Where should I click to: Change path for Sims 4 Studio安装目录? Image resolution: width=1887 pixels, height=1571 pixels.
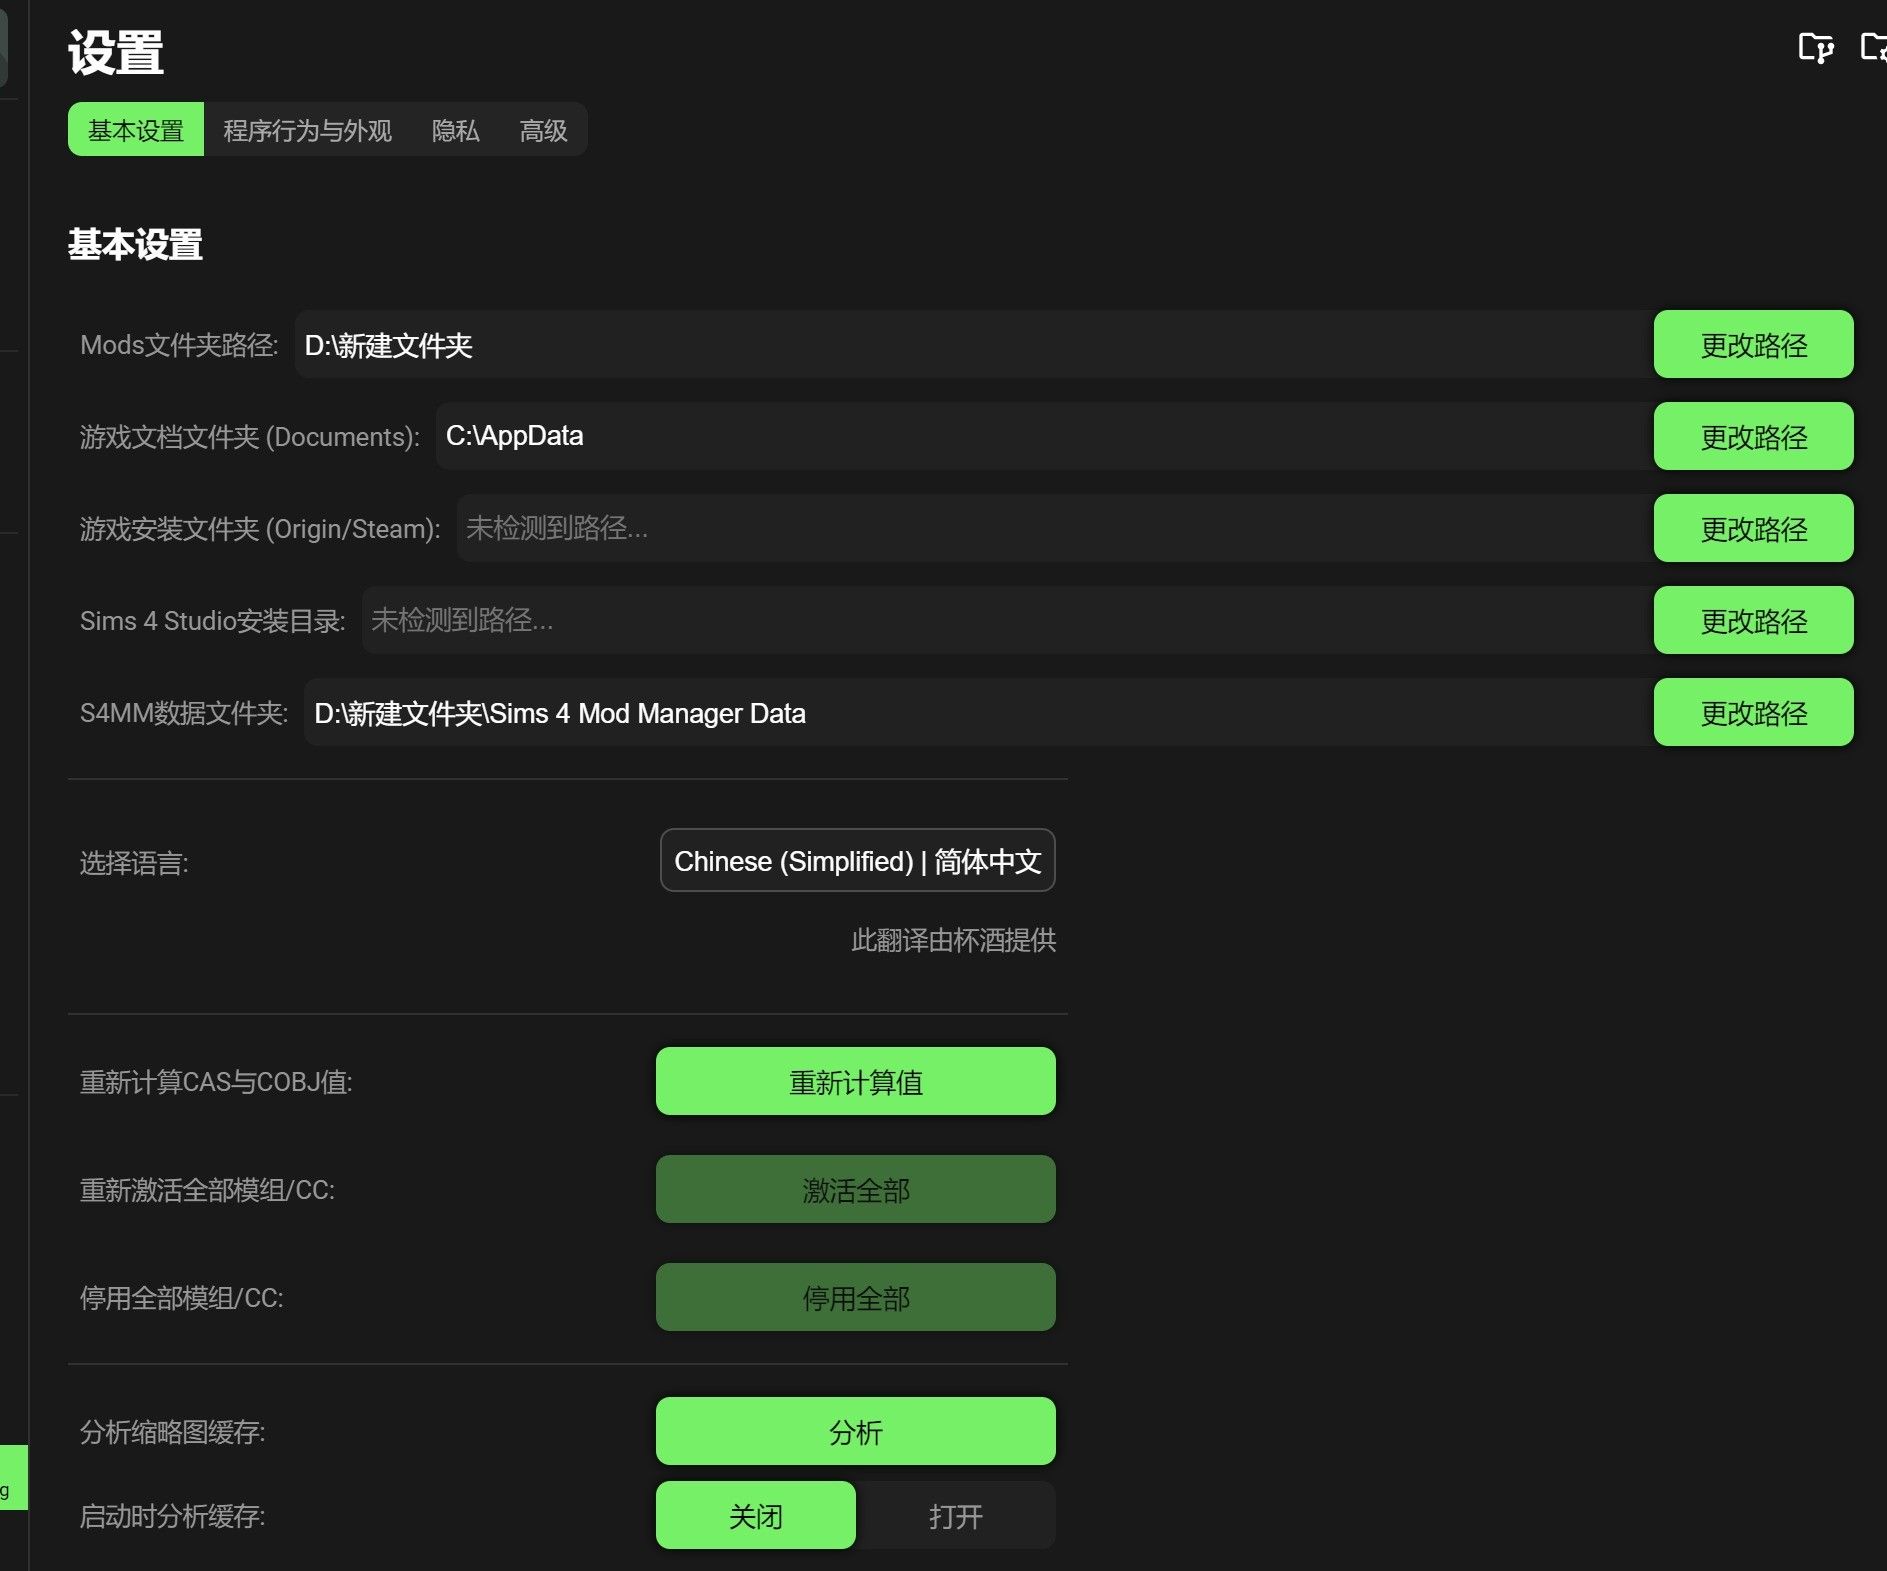coord(1753,621)
